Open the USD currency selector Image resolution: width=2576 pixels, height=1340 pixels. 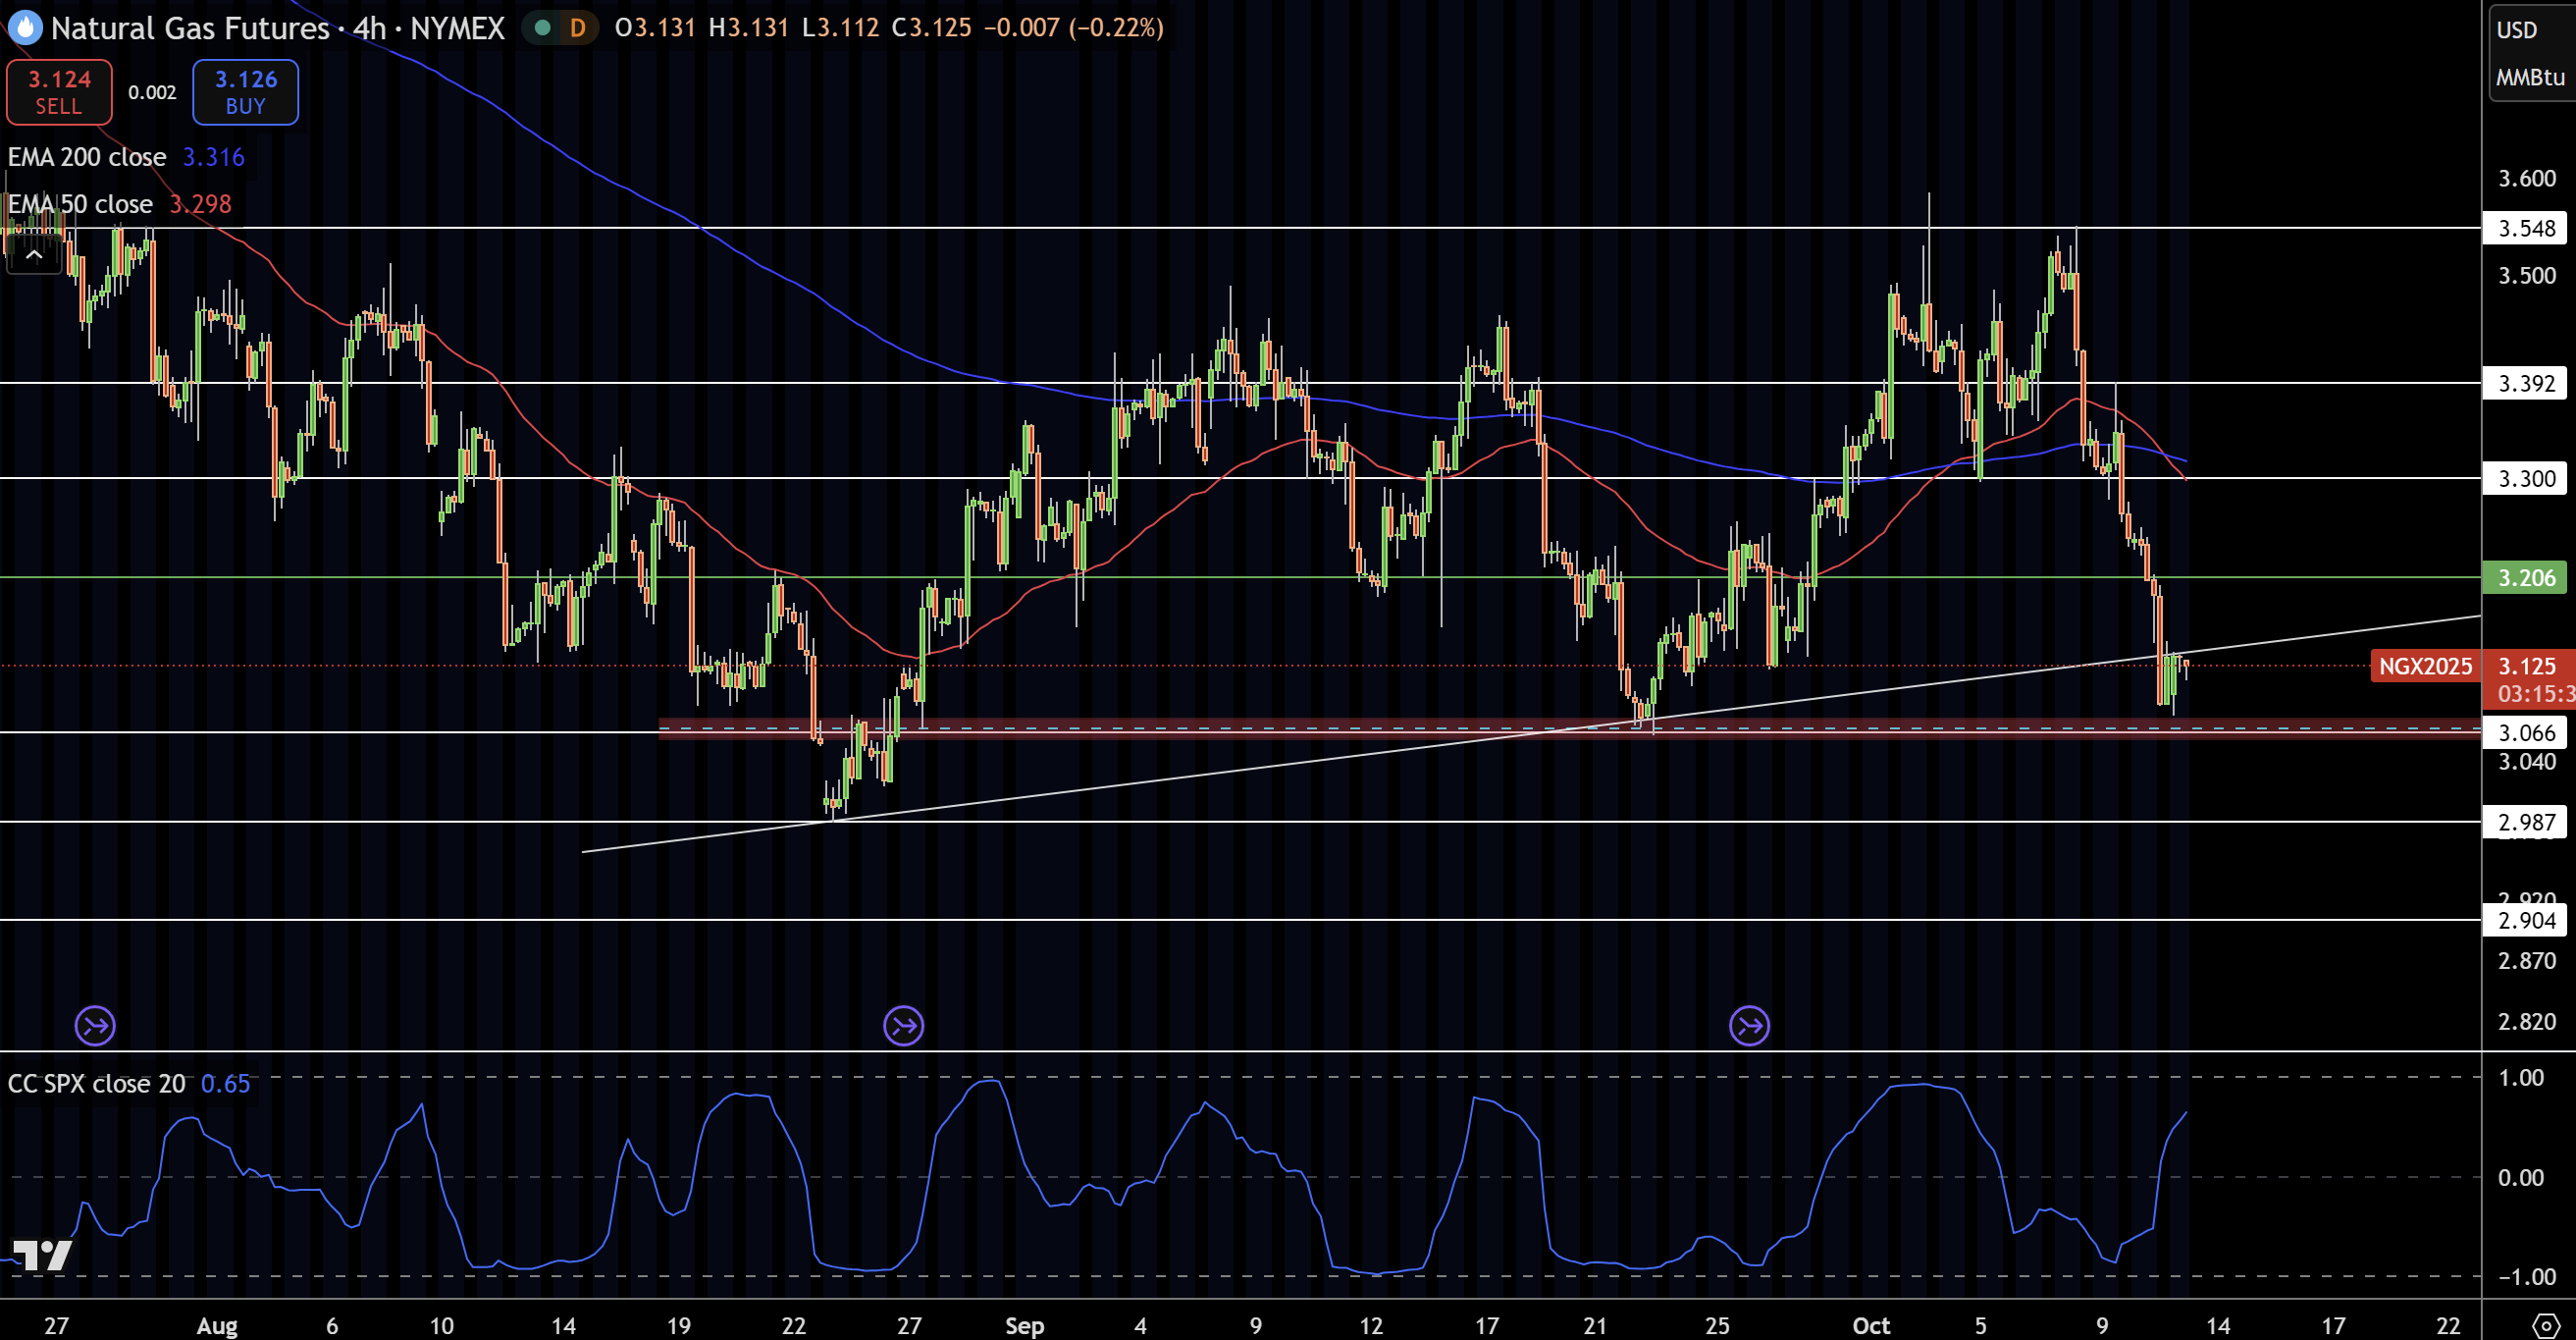(2516, 30)
